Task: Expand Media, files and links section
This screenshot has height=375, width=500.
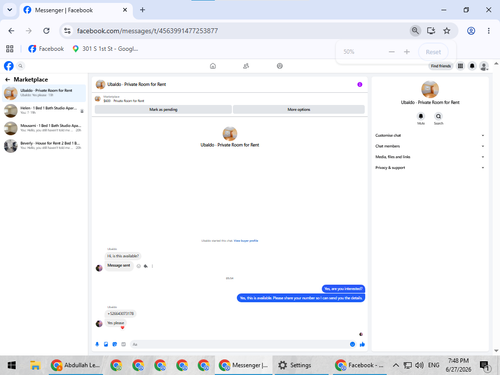Action: tap(429, 157)
